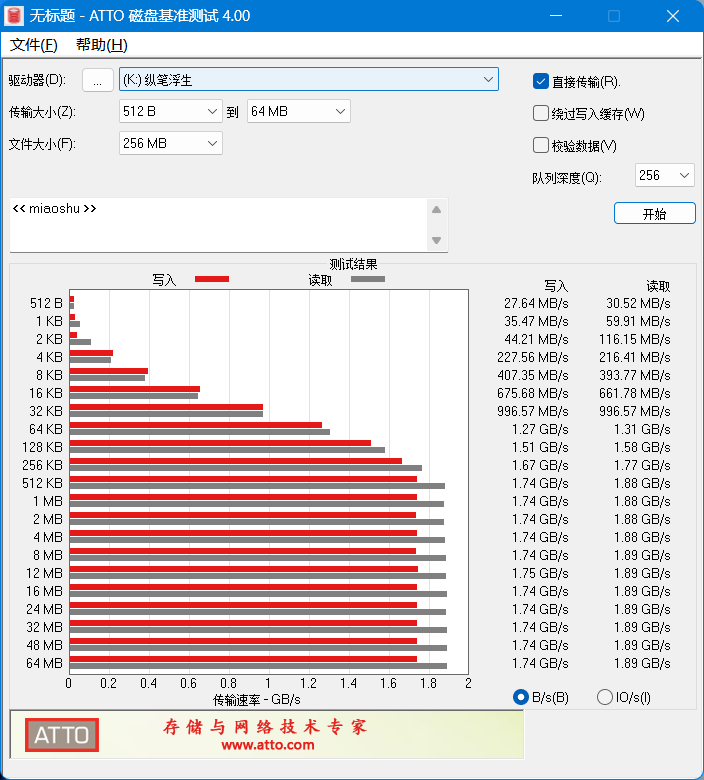Open the 文件(F) menu

[x=34, y=45]
